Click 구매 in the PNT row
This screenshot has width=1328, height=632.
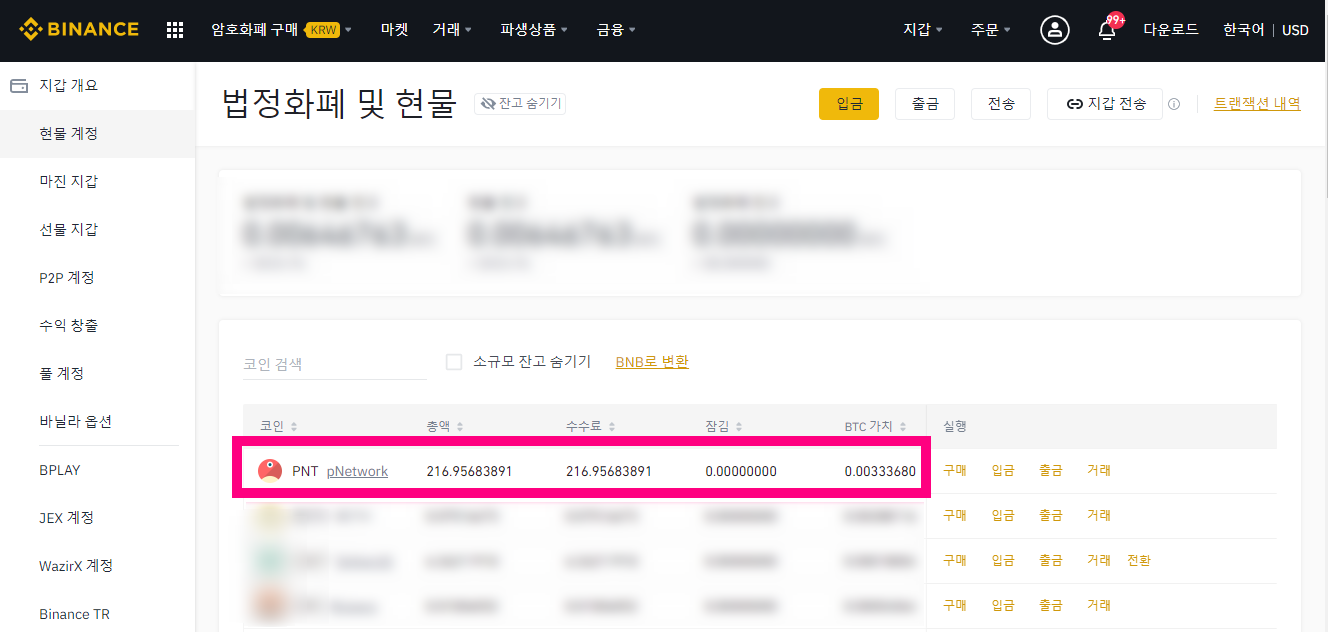point(955,471)
